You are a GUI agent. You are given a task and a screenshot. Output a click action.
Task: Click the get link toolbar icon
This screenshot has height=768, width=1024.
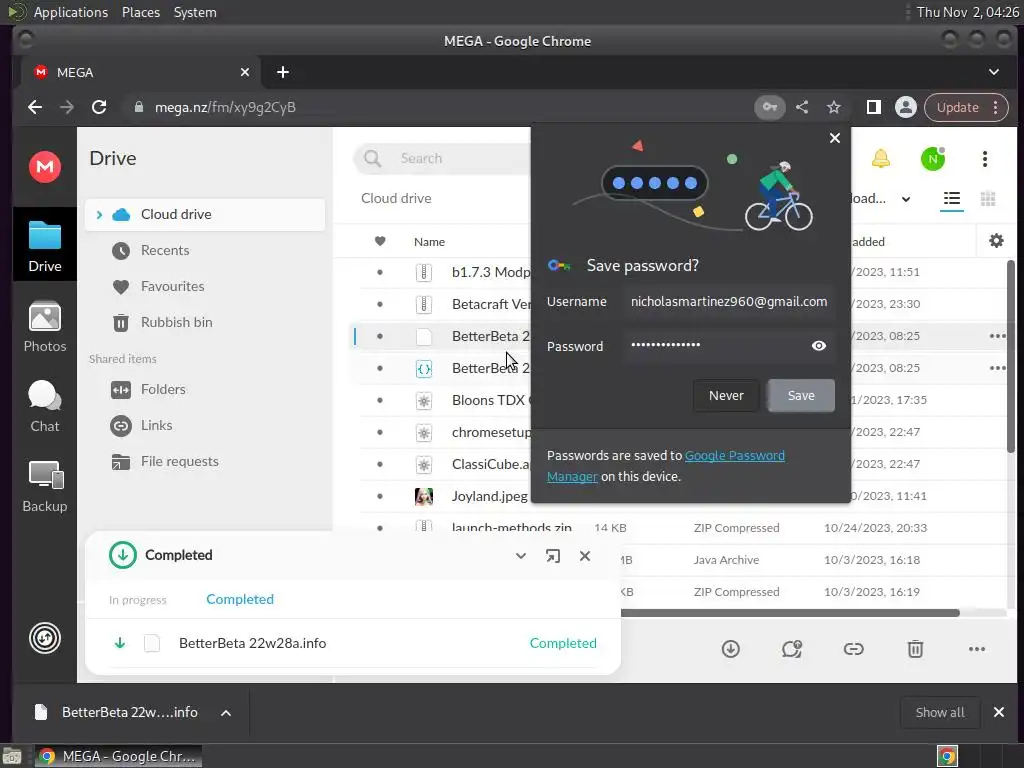click(x=853, y=648)
